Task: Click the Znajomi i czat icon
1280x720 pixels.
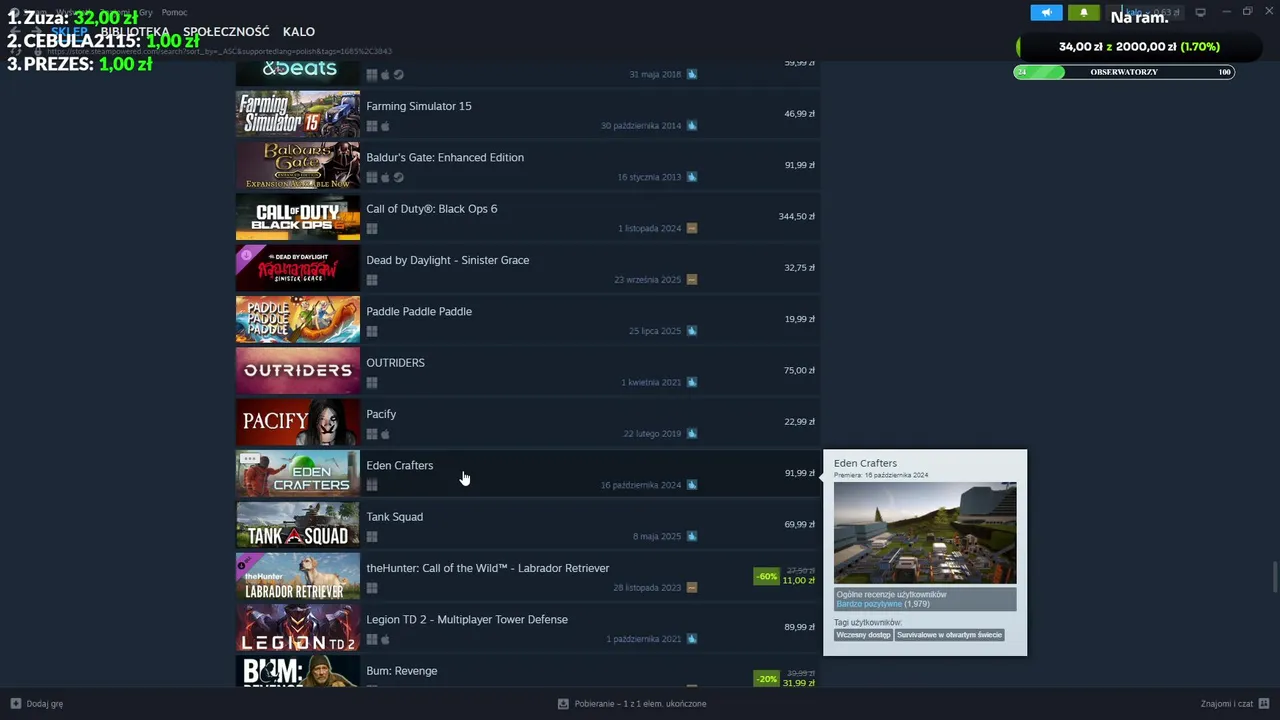Action: click(x=1263, y=704)
